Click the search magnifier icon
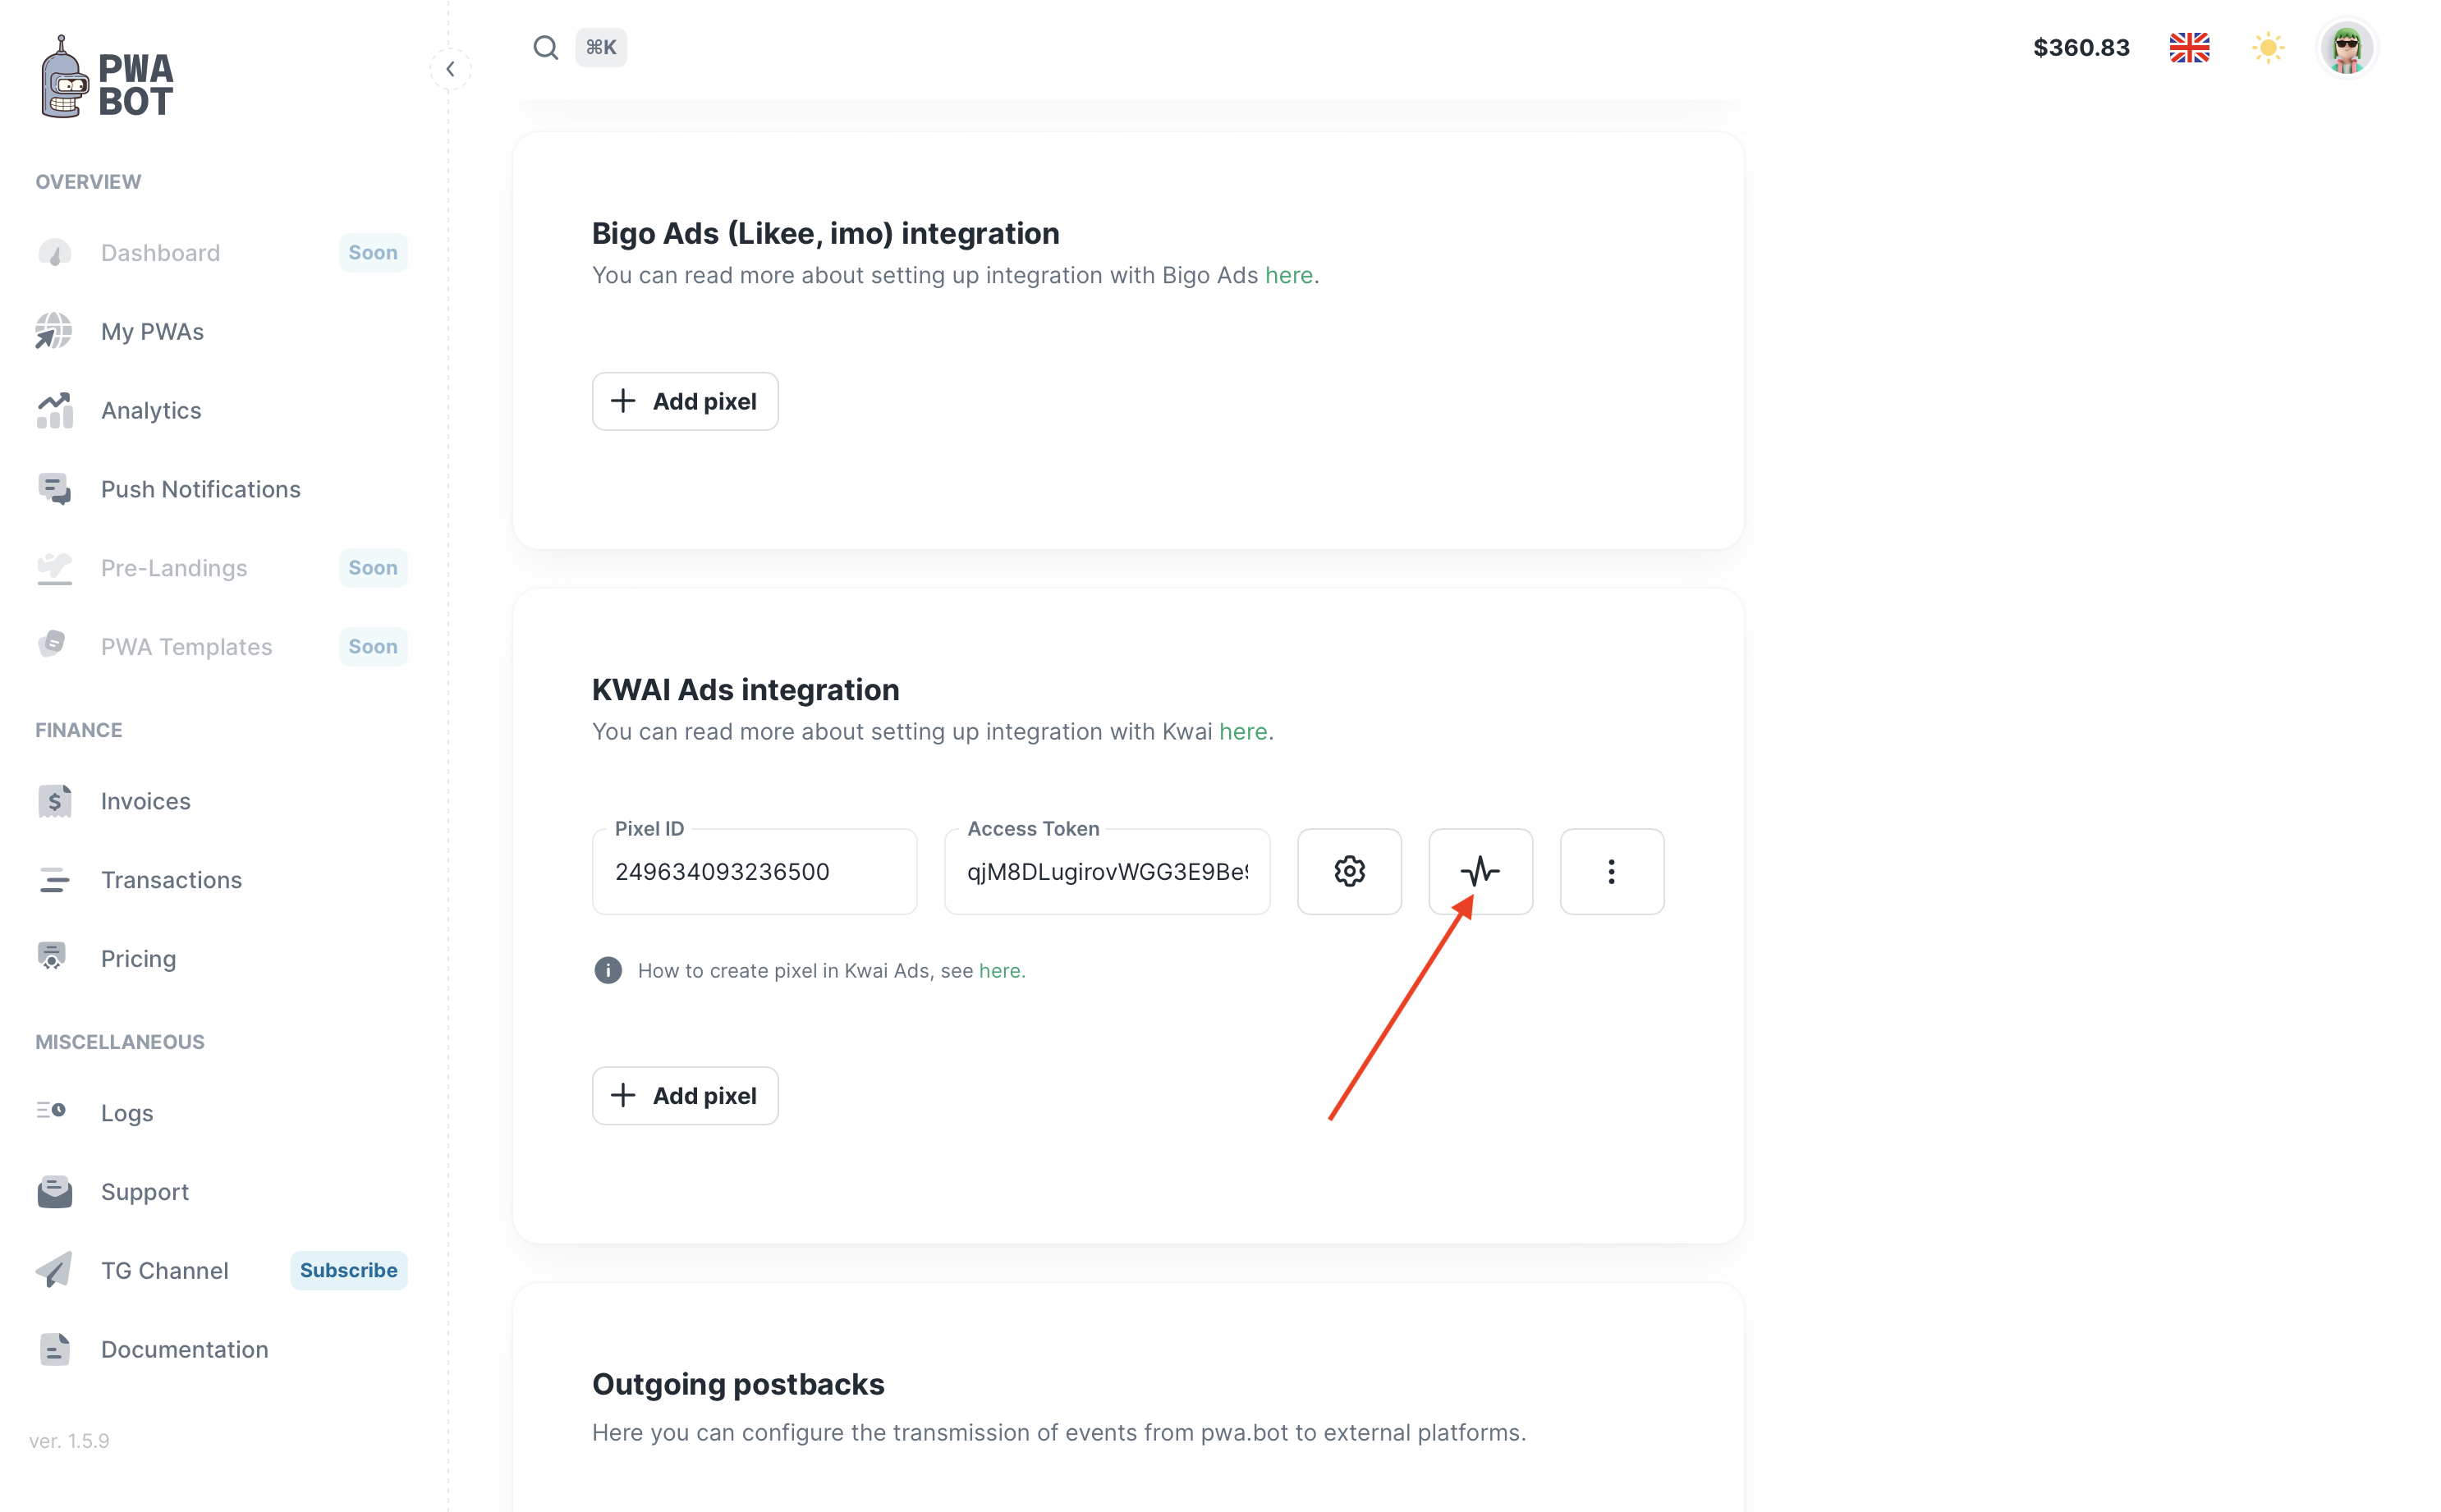The image size is (2441, 1512). coord(545,47)
